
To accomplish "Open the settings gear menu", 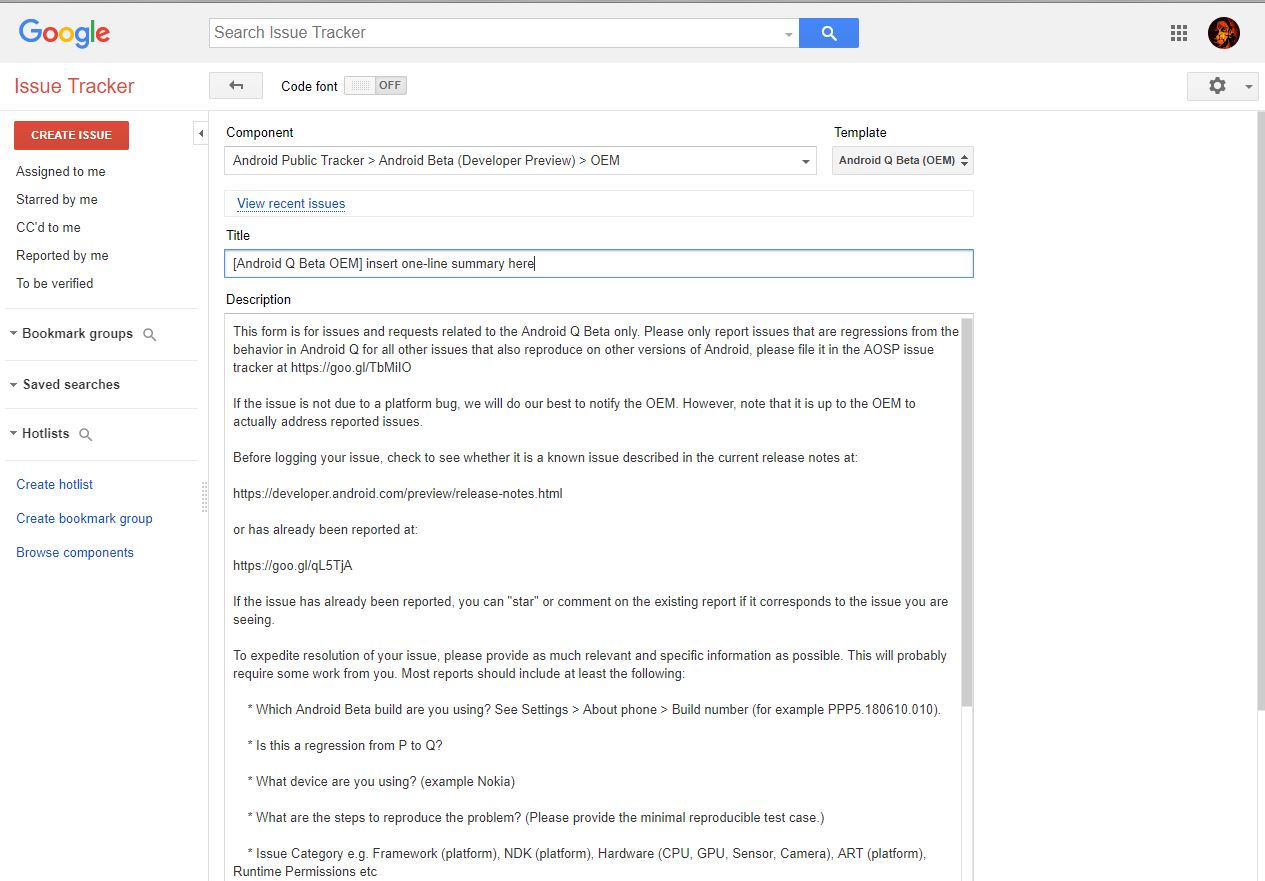I will 1222,86.
